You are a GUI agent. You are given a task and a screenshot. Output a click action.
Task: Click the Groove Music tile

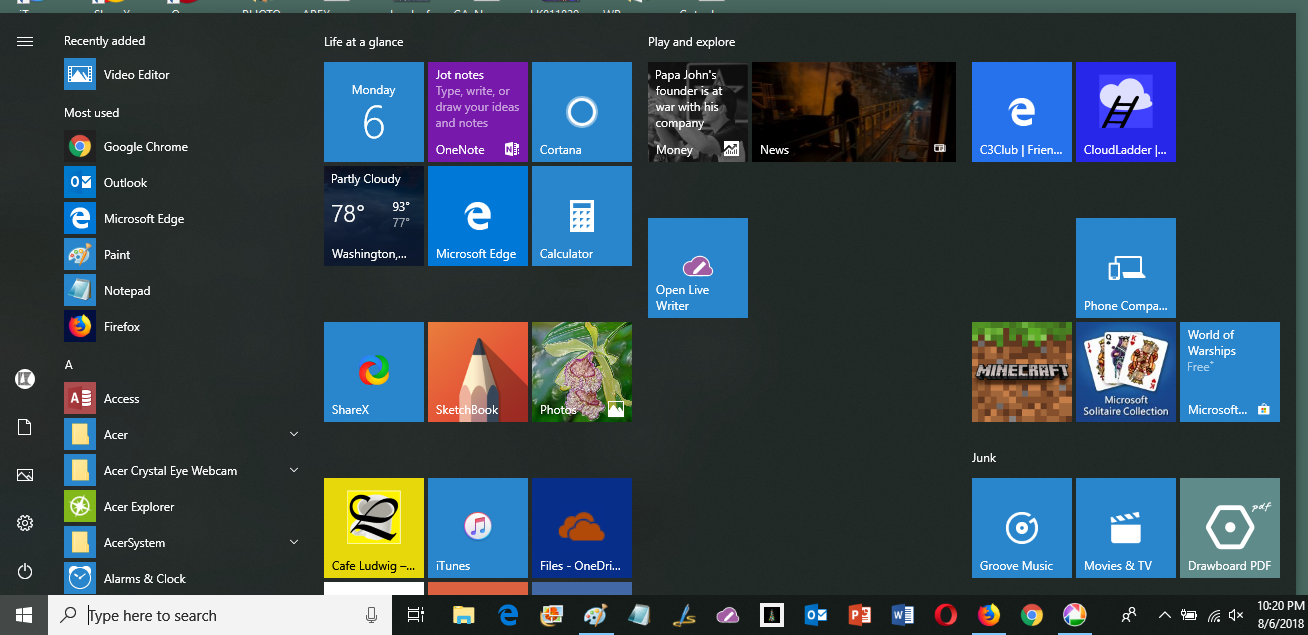coord(1021,528)
